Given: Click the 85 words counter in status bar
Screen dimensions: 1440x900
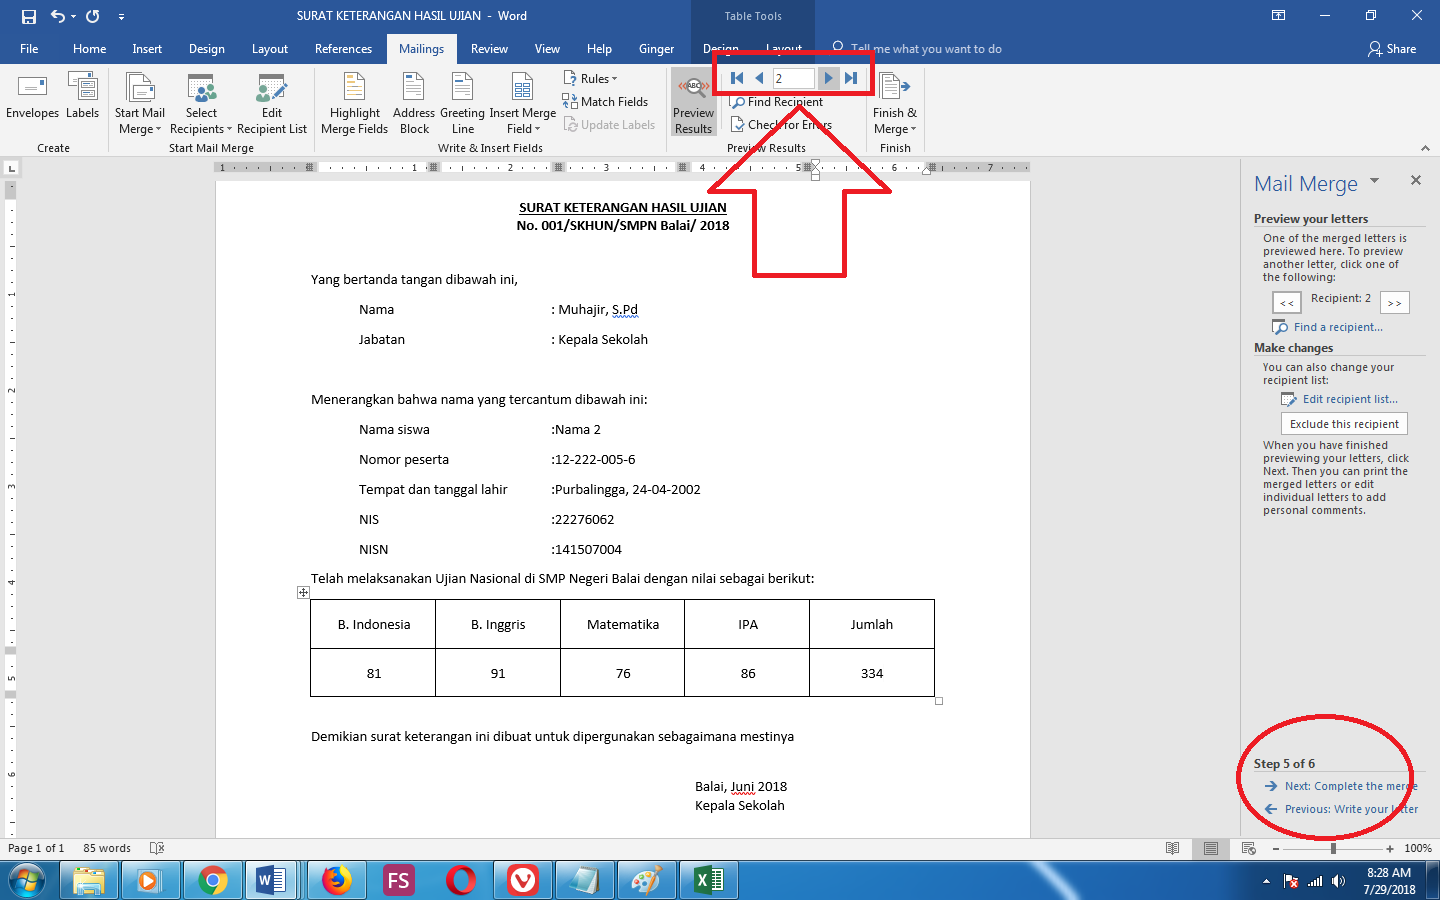Looking at the screenshot, I should point(107,848).
